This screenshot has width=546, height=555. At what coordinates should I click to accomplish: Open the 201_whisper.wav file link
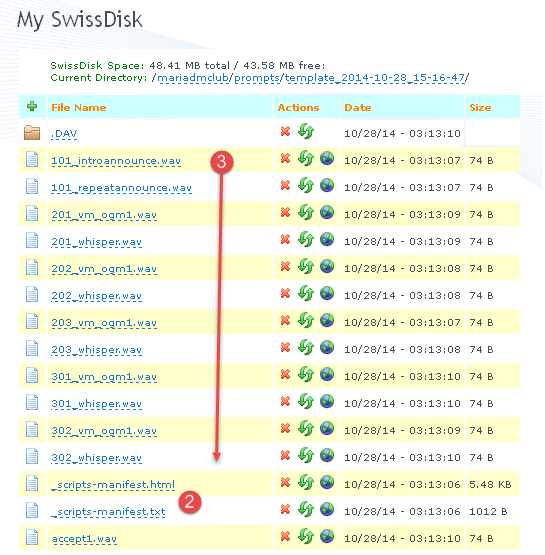(x=97, y=242)
